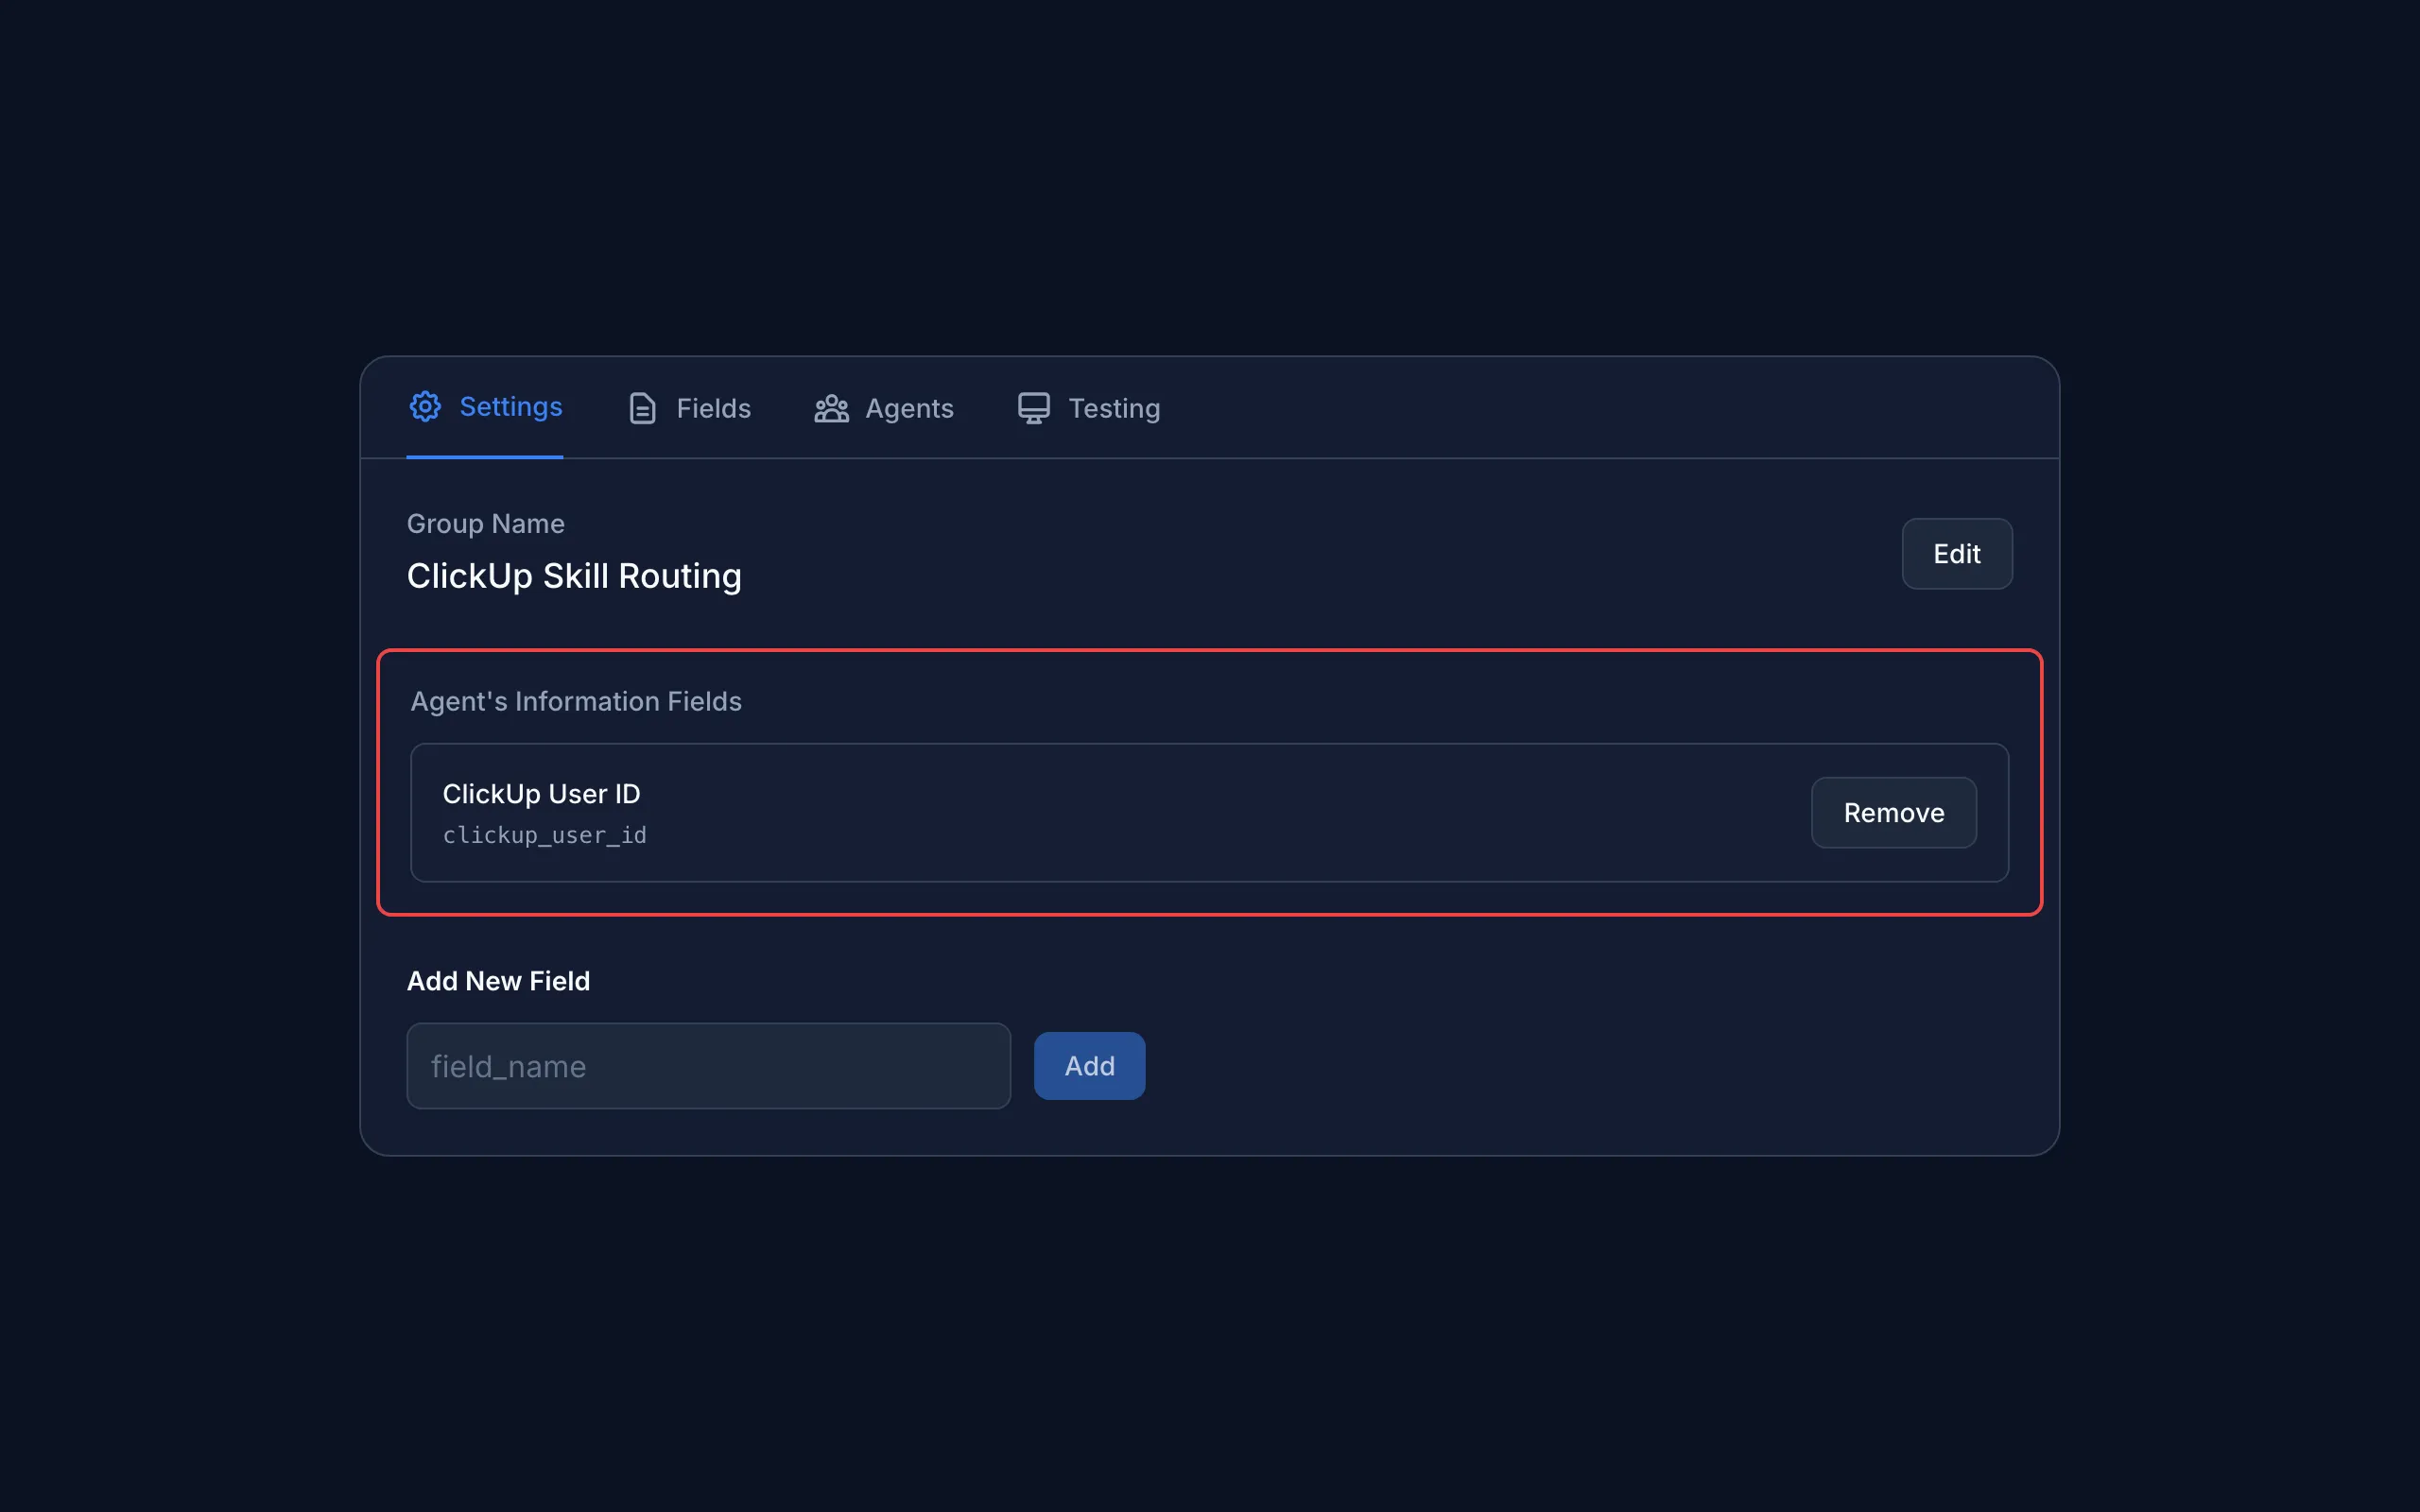The width and height of the screenshot is (2420, 1512).
Task: Click the Agents people icon
Action: (x=832, y=407)
